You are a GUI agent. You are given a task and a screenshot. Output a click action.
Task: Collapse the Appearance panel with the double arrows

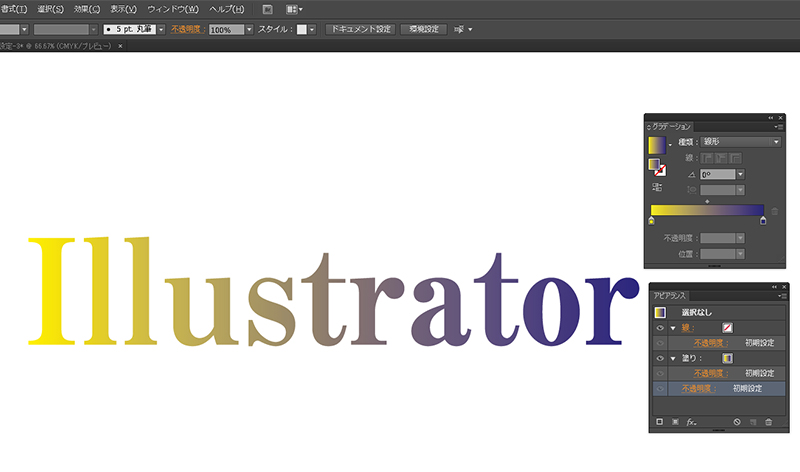click(774, 287)
